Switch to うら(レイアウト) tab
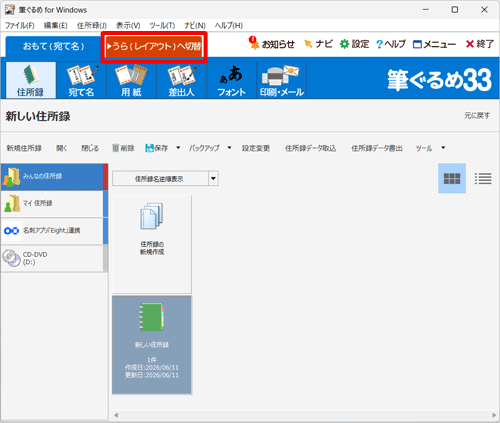 154,46
